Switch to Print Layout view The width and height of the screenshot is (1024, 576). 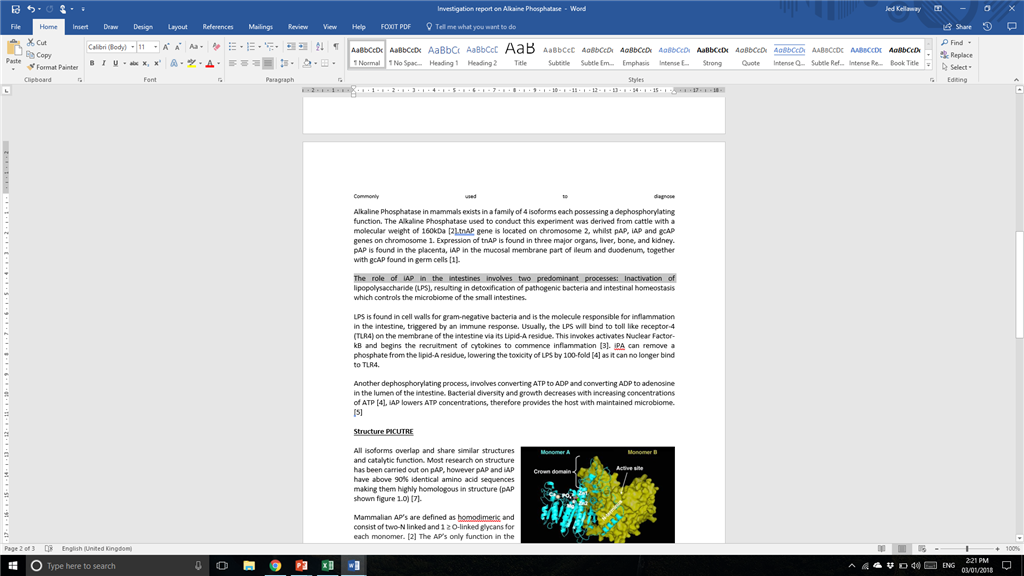point(902,549)
